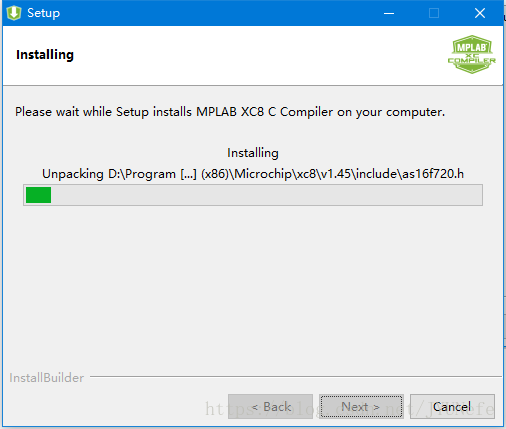Click the MPLAB XC Compiler logo

point(472,54)
